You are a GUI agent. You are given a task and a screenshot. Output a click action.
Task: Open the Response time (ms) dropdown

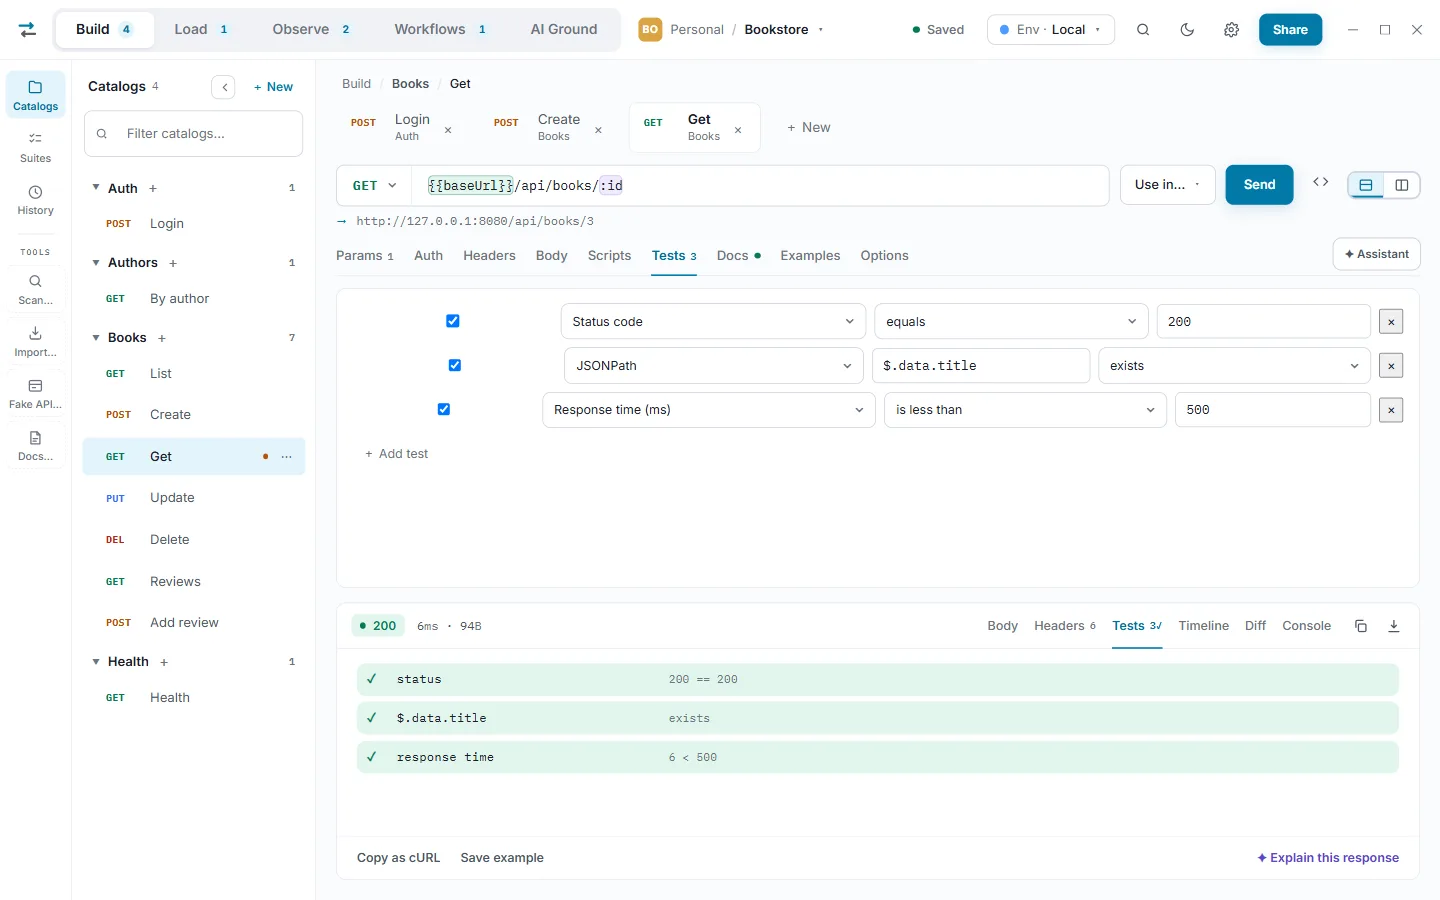point(709,410)
